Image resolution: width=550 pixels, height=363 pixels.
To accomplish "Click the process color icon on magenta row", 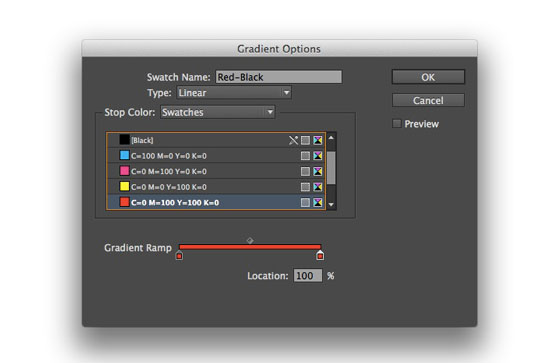I will (305, 171).
